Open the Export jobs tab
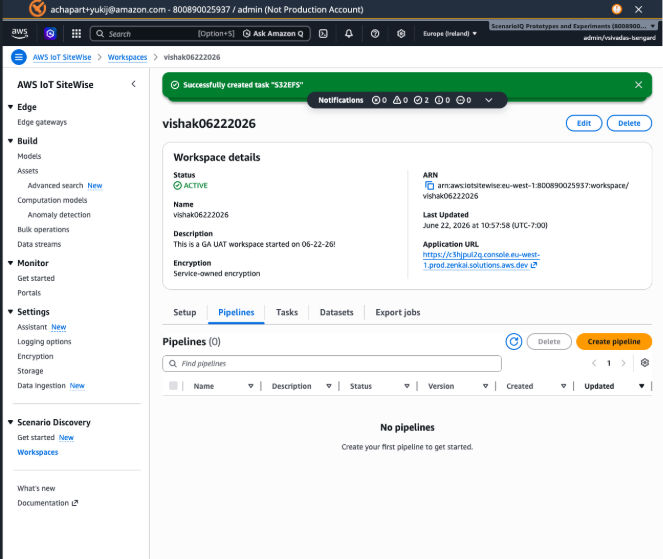 pyautogui.click(x=398, y=312)
